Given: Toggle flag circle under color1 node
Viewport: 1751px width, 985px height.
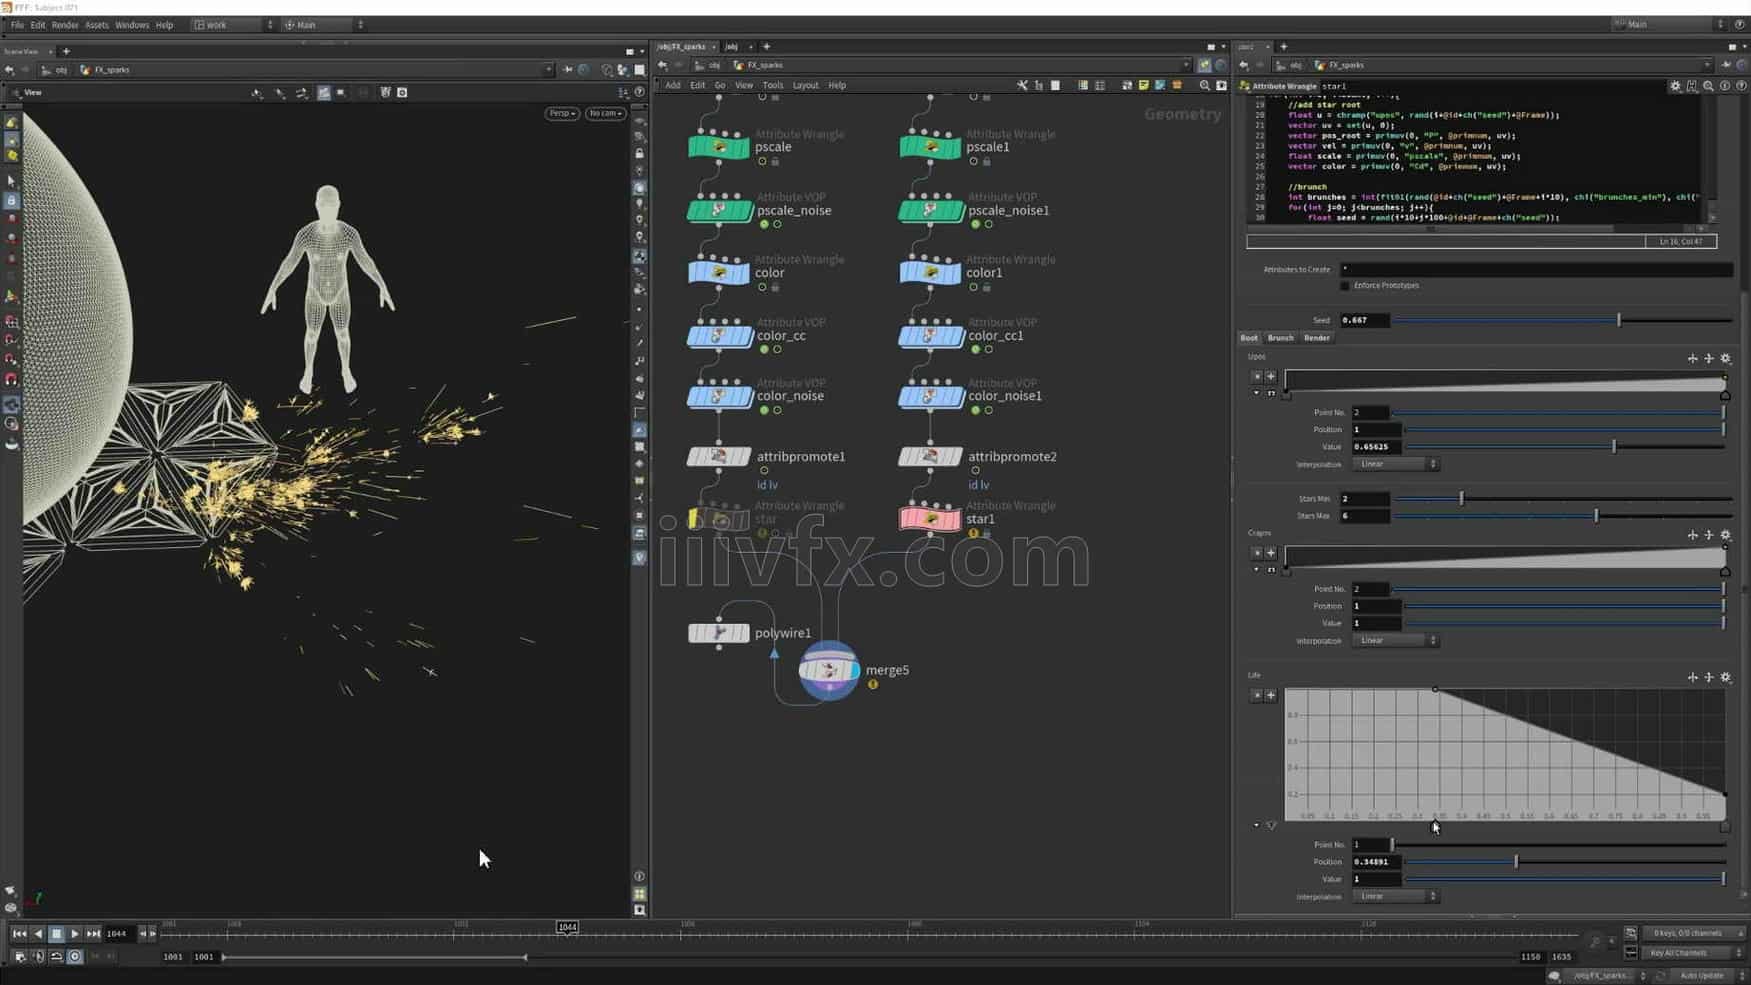Looking at the screenshot, I should pyautogui.click(x=973, y=288).
